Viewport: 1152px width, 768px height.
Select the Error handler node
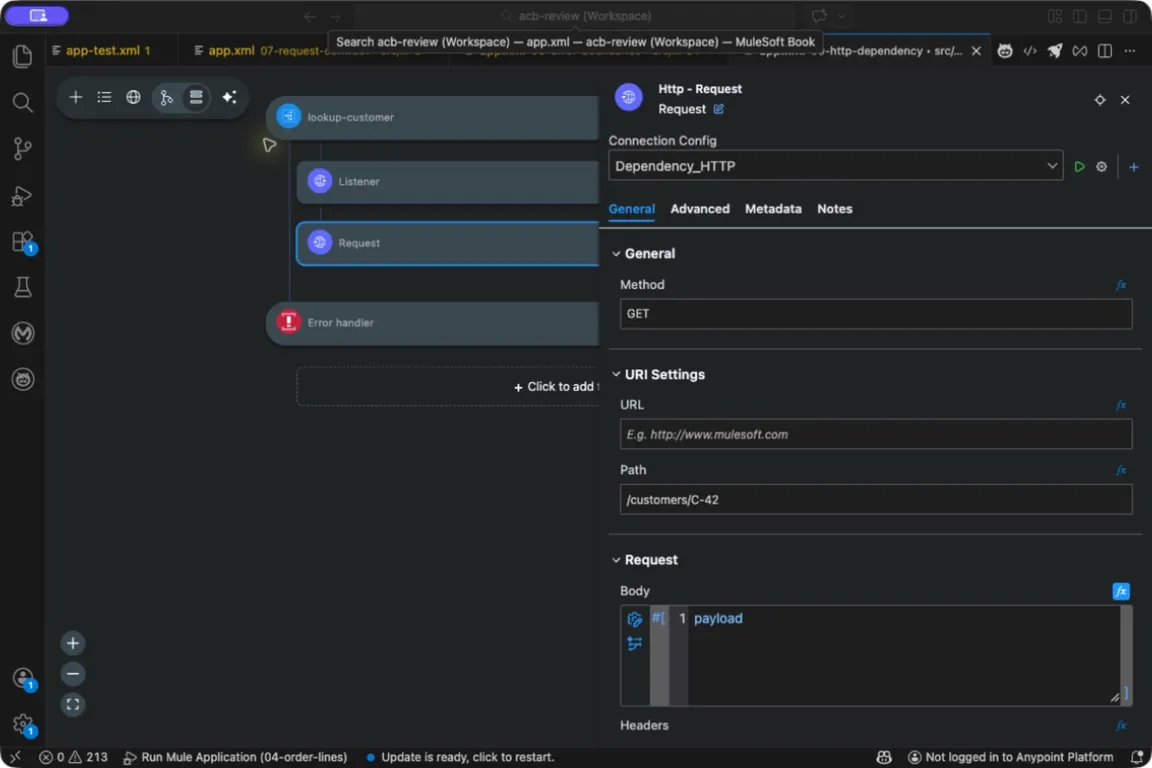click(x=433, y=323)
